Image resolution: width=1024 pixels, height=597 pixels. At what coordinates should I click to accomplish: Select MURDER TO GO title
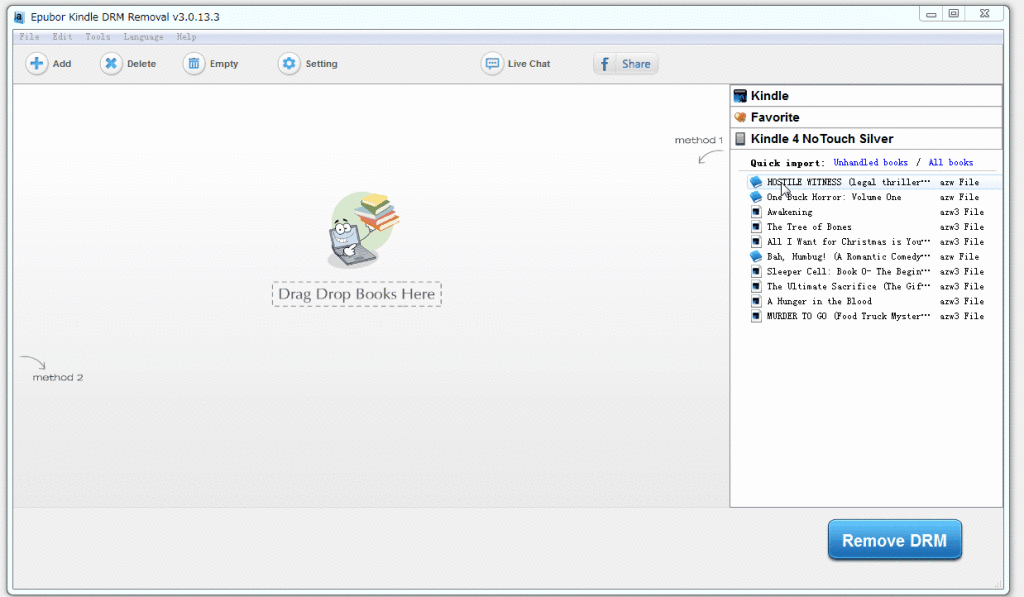[x=848, y=316]
